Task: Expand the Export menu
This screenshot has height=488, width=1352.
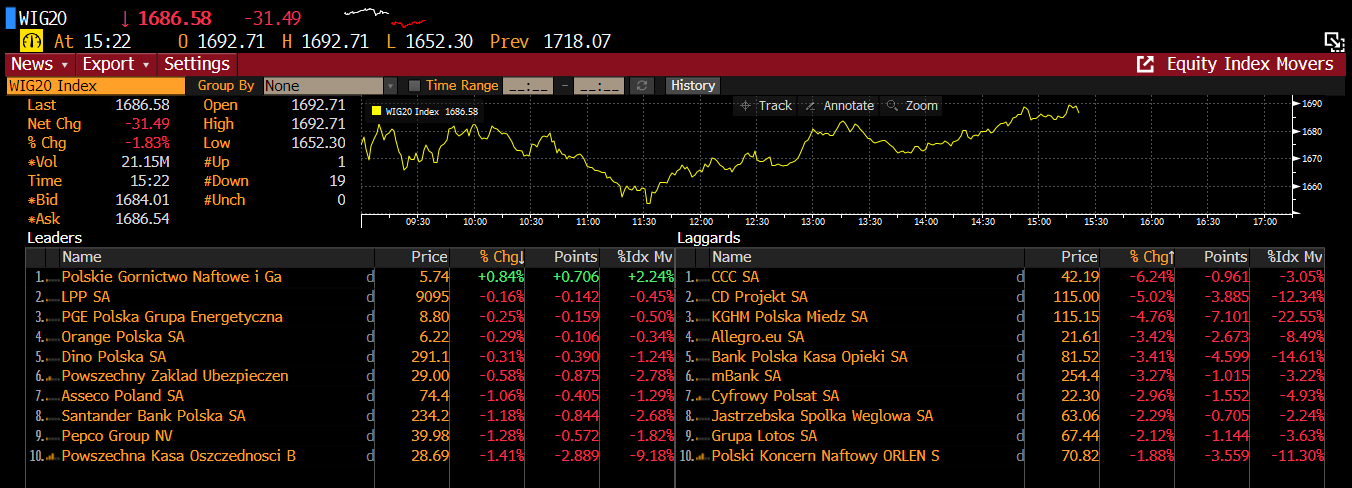Action: click(x=115, y=64)
